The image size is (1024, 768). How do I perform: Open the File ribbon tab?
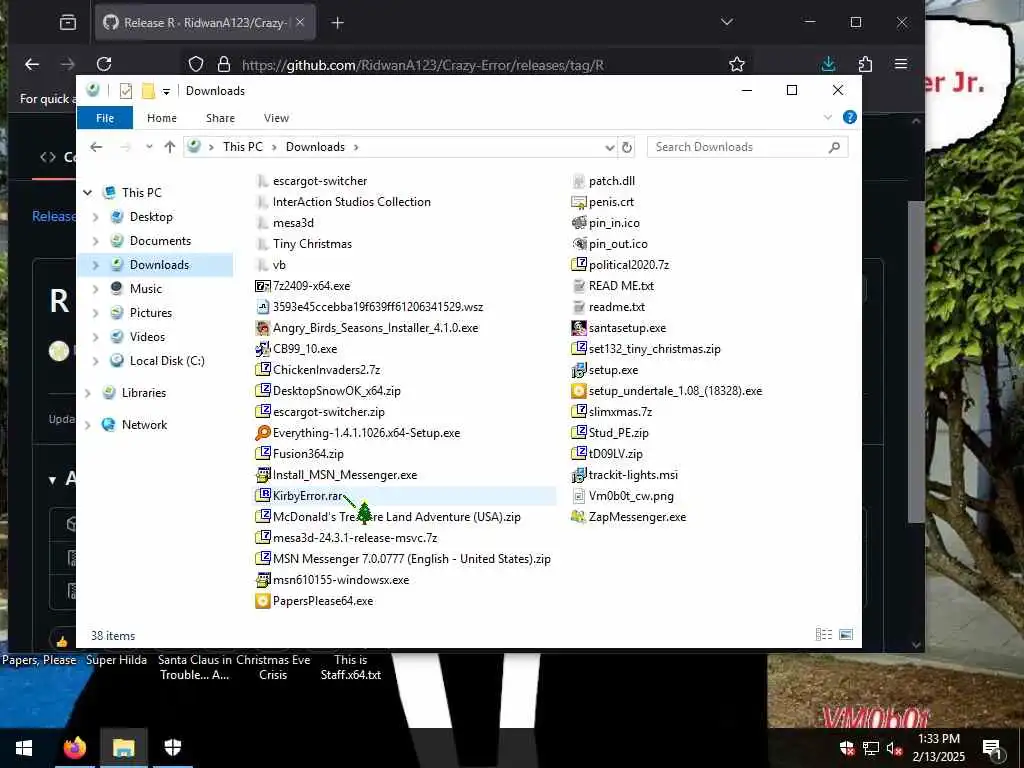point(105,118)
